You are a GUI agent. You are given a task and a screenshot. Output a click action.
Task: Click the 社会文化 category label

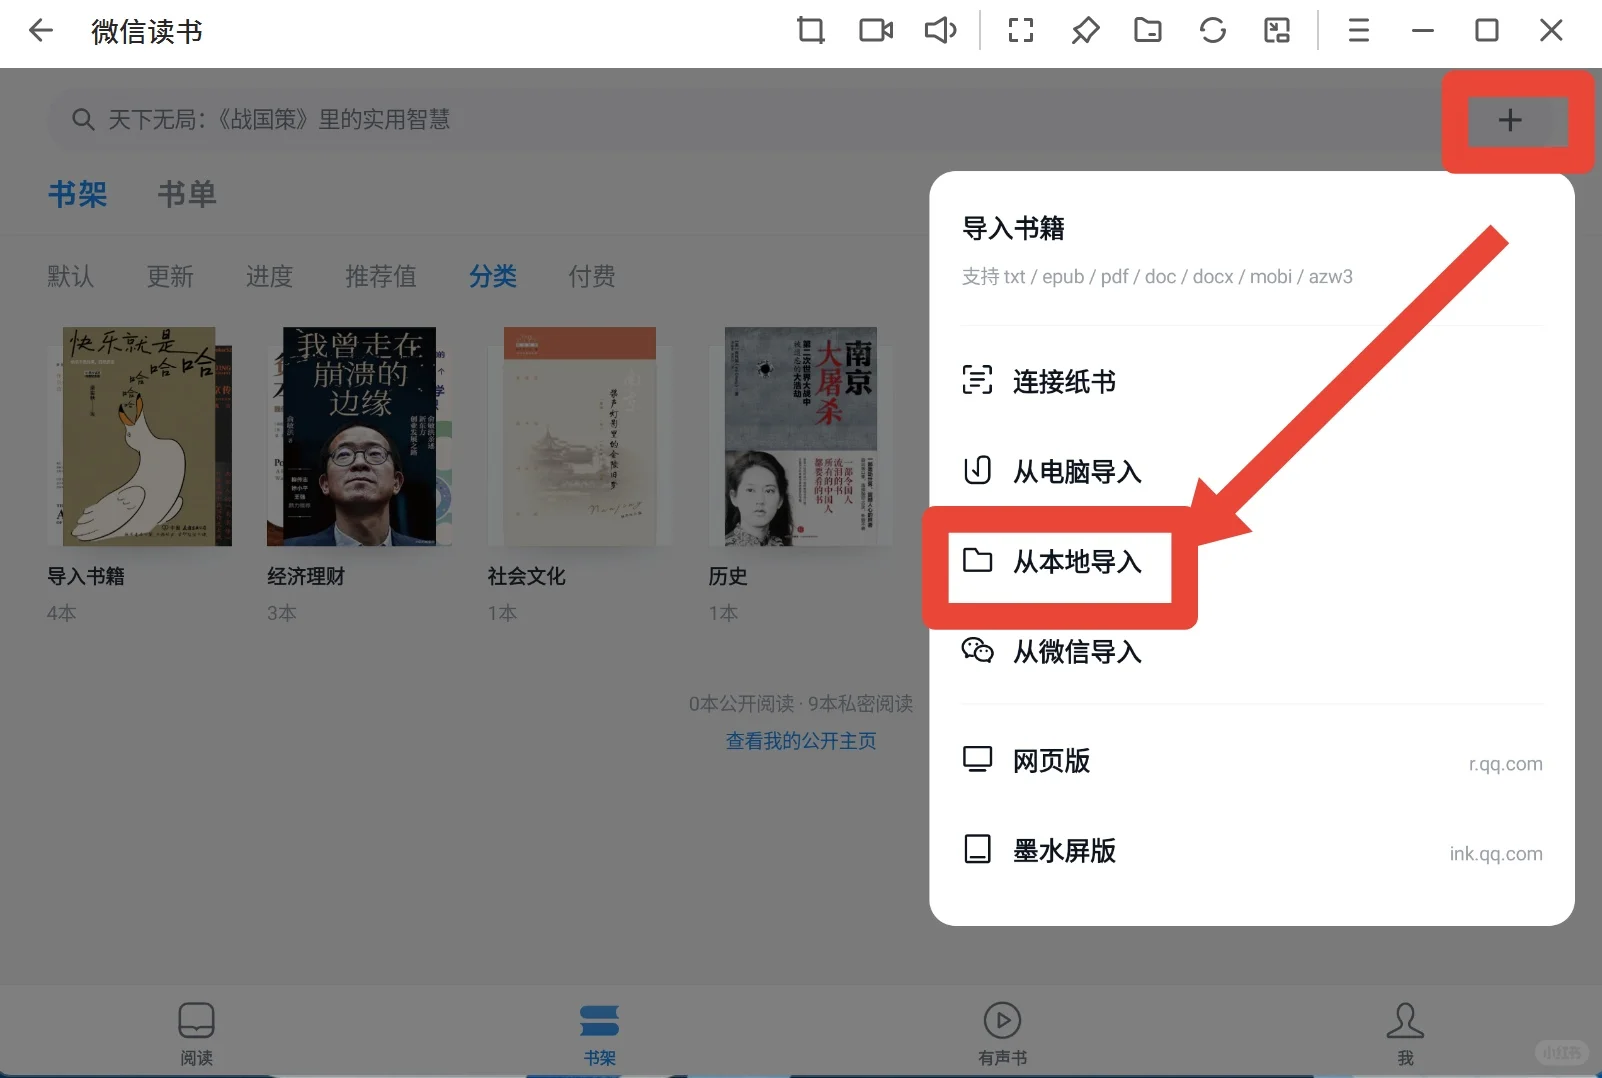pos(527,576)
